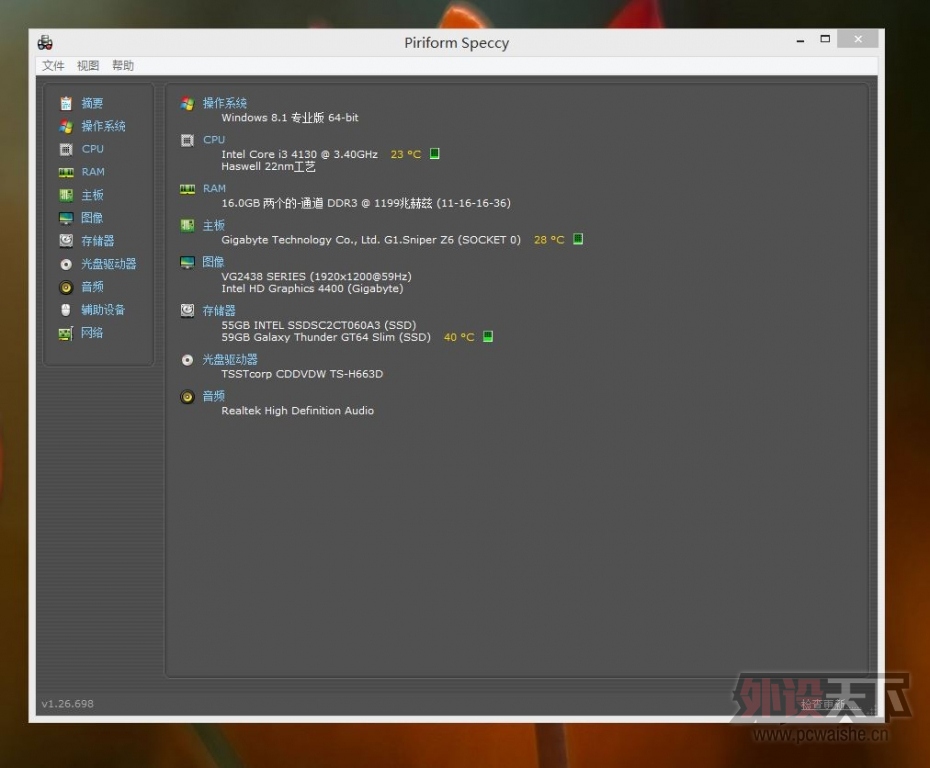Click the 59GB Galaxy Thunder GT64 text
Screen dimensions: 930x768
326,337
